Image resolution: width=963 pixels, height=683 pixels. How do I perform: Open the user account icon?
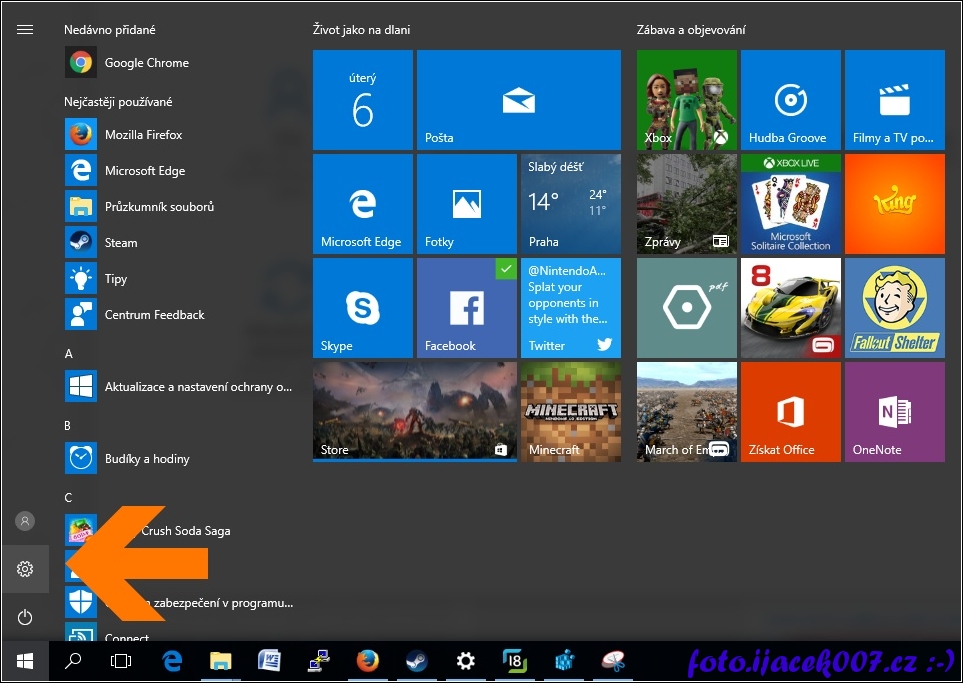coord(25,521)
